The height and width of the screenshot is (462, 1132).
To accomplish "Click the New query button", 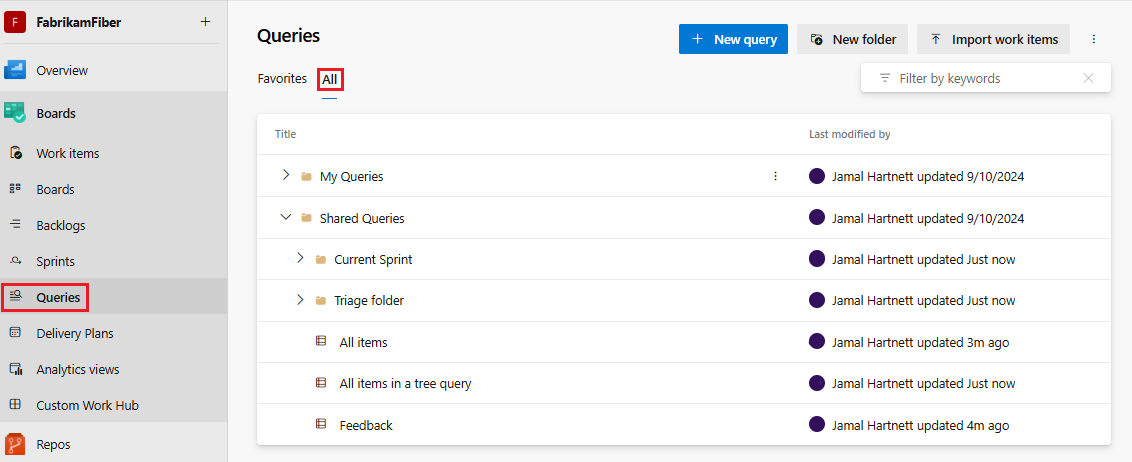I will click(733, 39).
